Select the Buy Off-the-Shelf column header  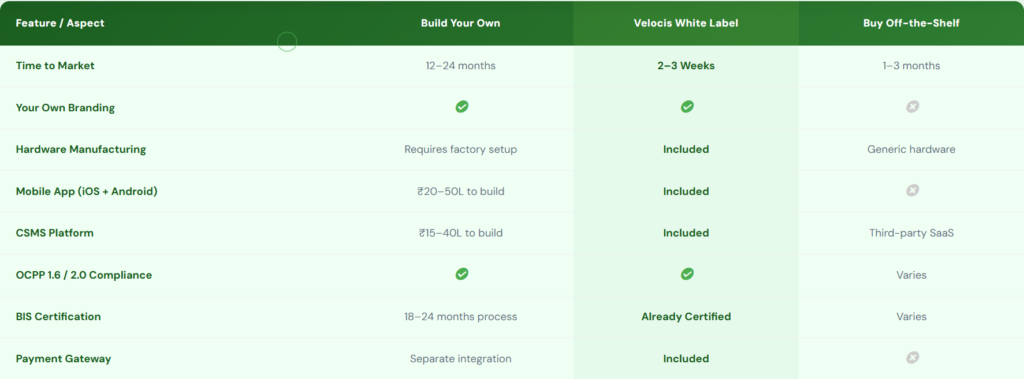(x=911, y=23)
